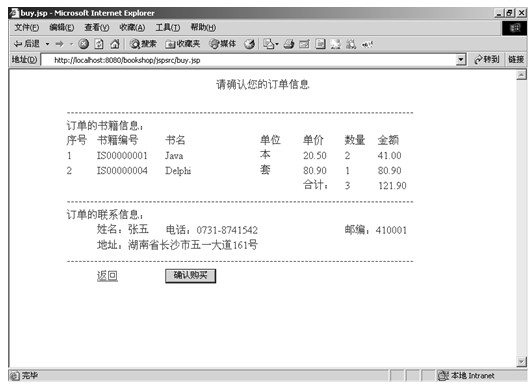Click the Print icon in toolbar
Screen dimensions: 528x386
[289, 44]
